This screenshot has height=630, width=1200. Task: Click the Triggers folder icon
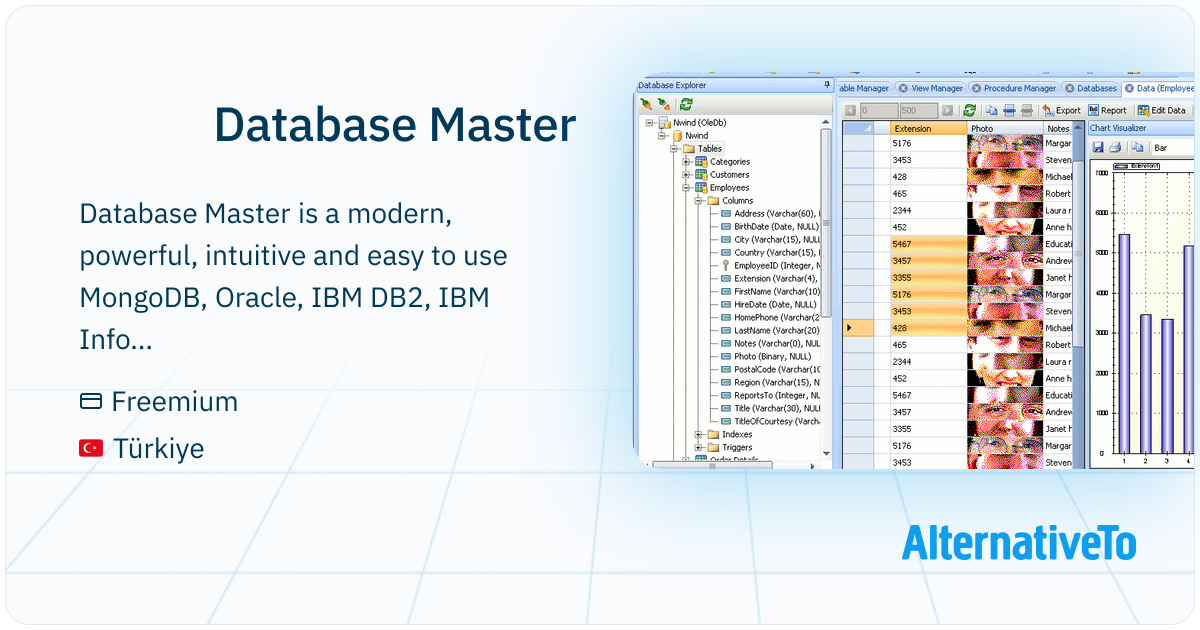click(x=713, y=447)
